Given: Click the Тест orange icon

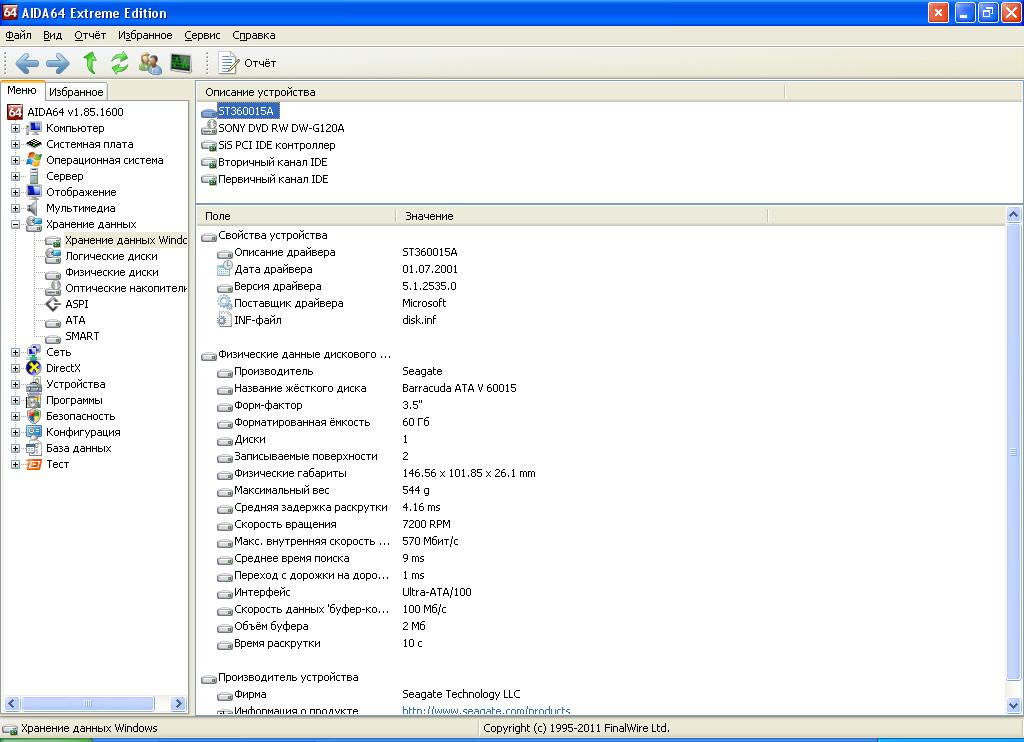Looking at the screenshot, I should pyautogui.click(x=34, y=464).
